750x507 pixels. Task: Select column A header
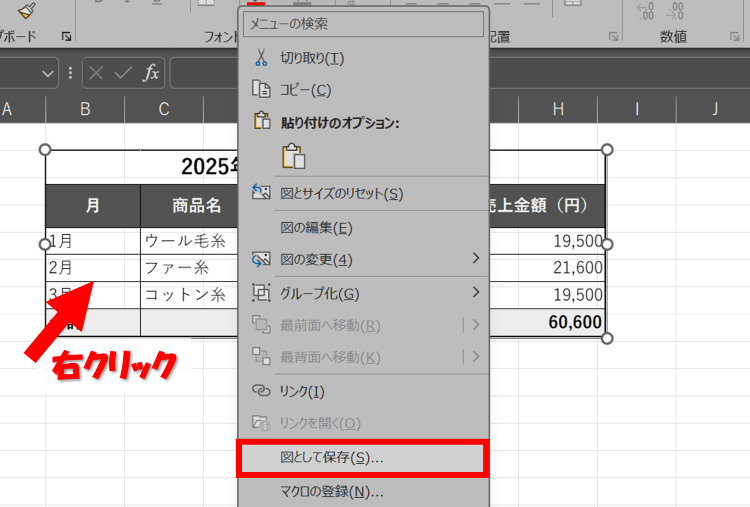tap(22, 109)
